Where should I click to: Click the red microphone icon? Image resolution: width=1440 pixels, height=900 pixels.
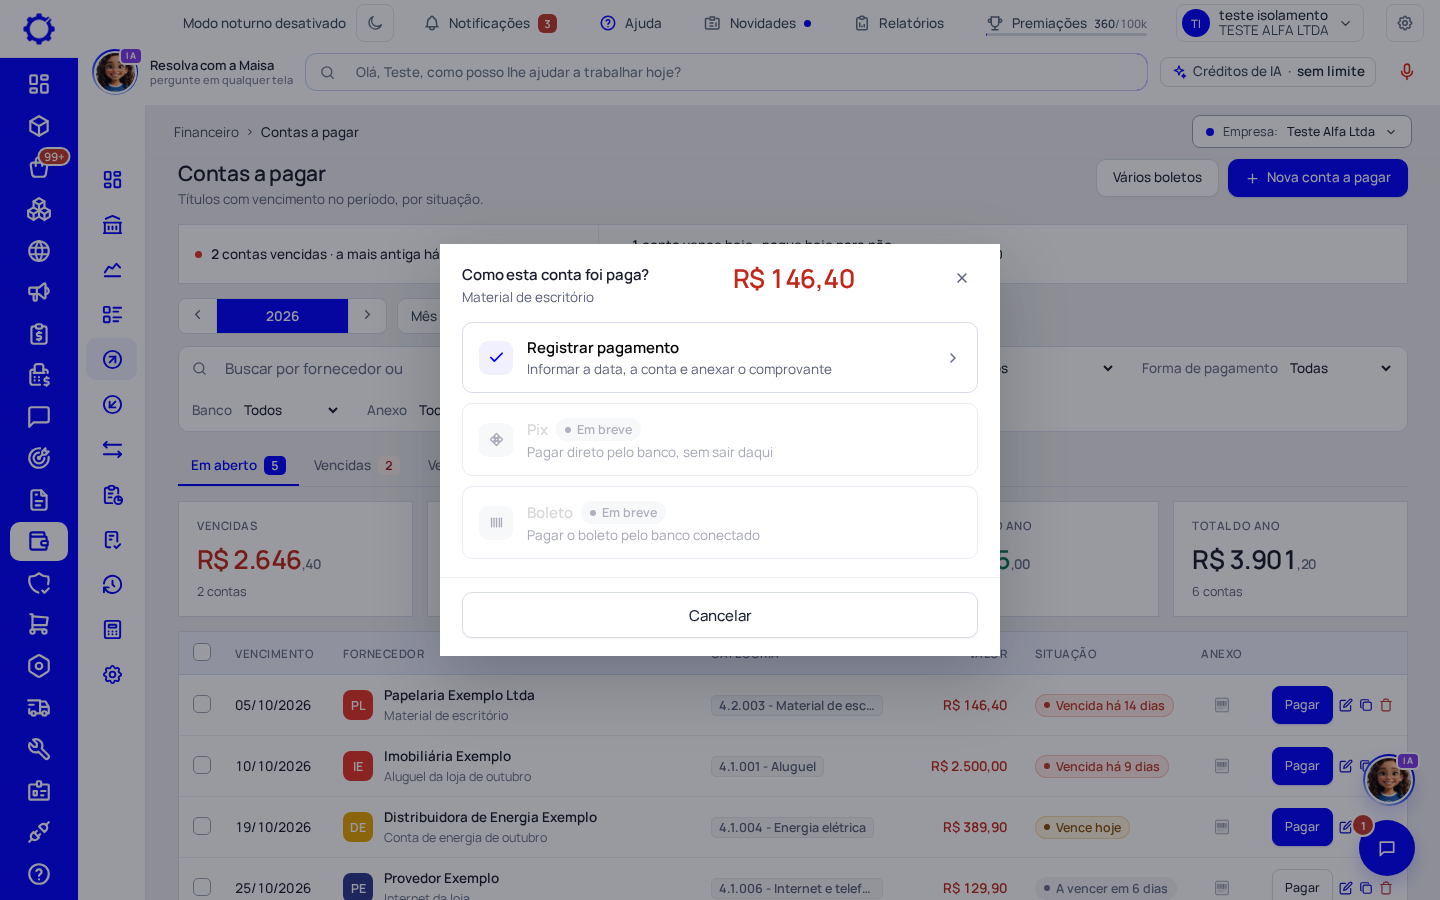click(x=1407, y=72)
